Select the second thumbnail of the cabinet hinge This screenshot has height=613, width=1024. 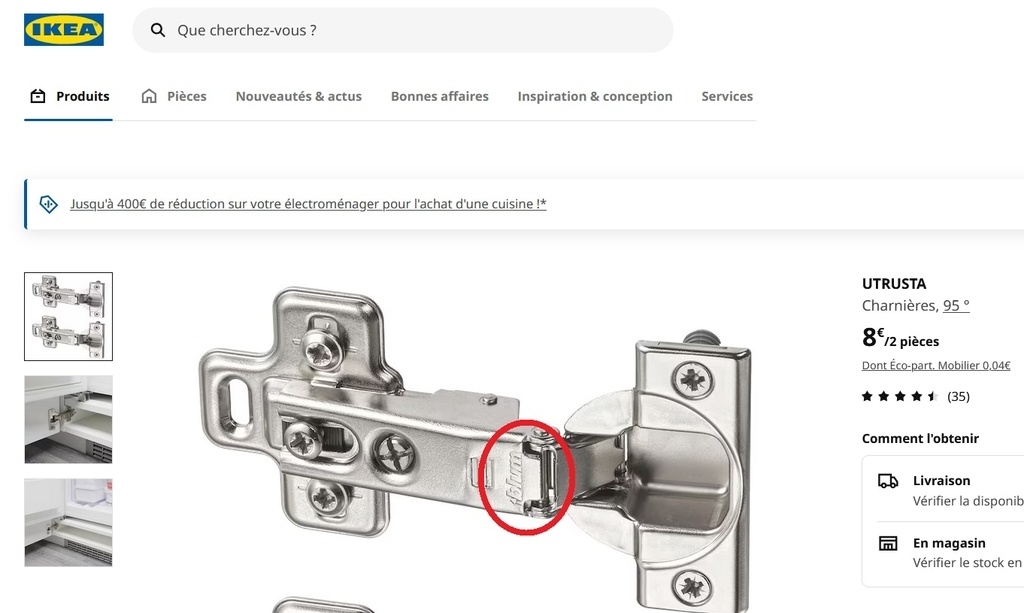click(x=69, y=419)
